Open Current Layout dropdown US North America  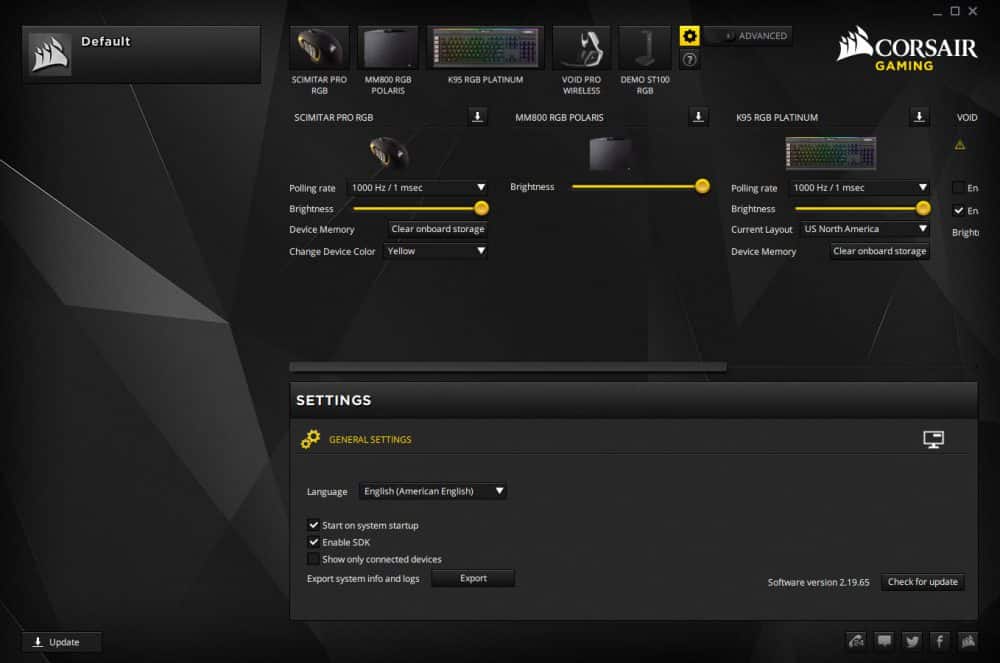point(865,229)
